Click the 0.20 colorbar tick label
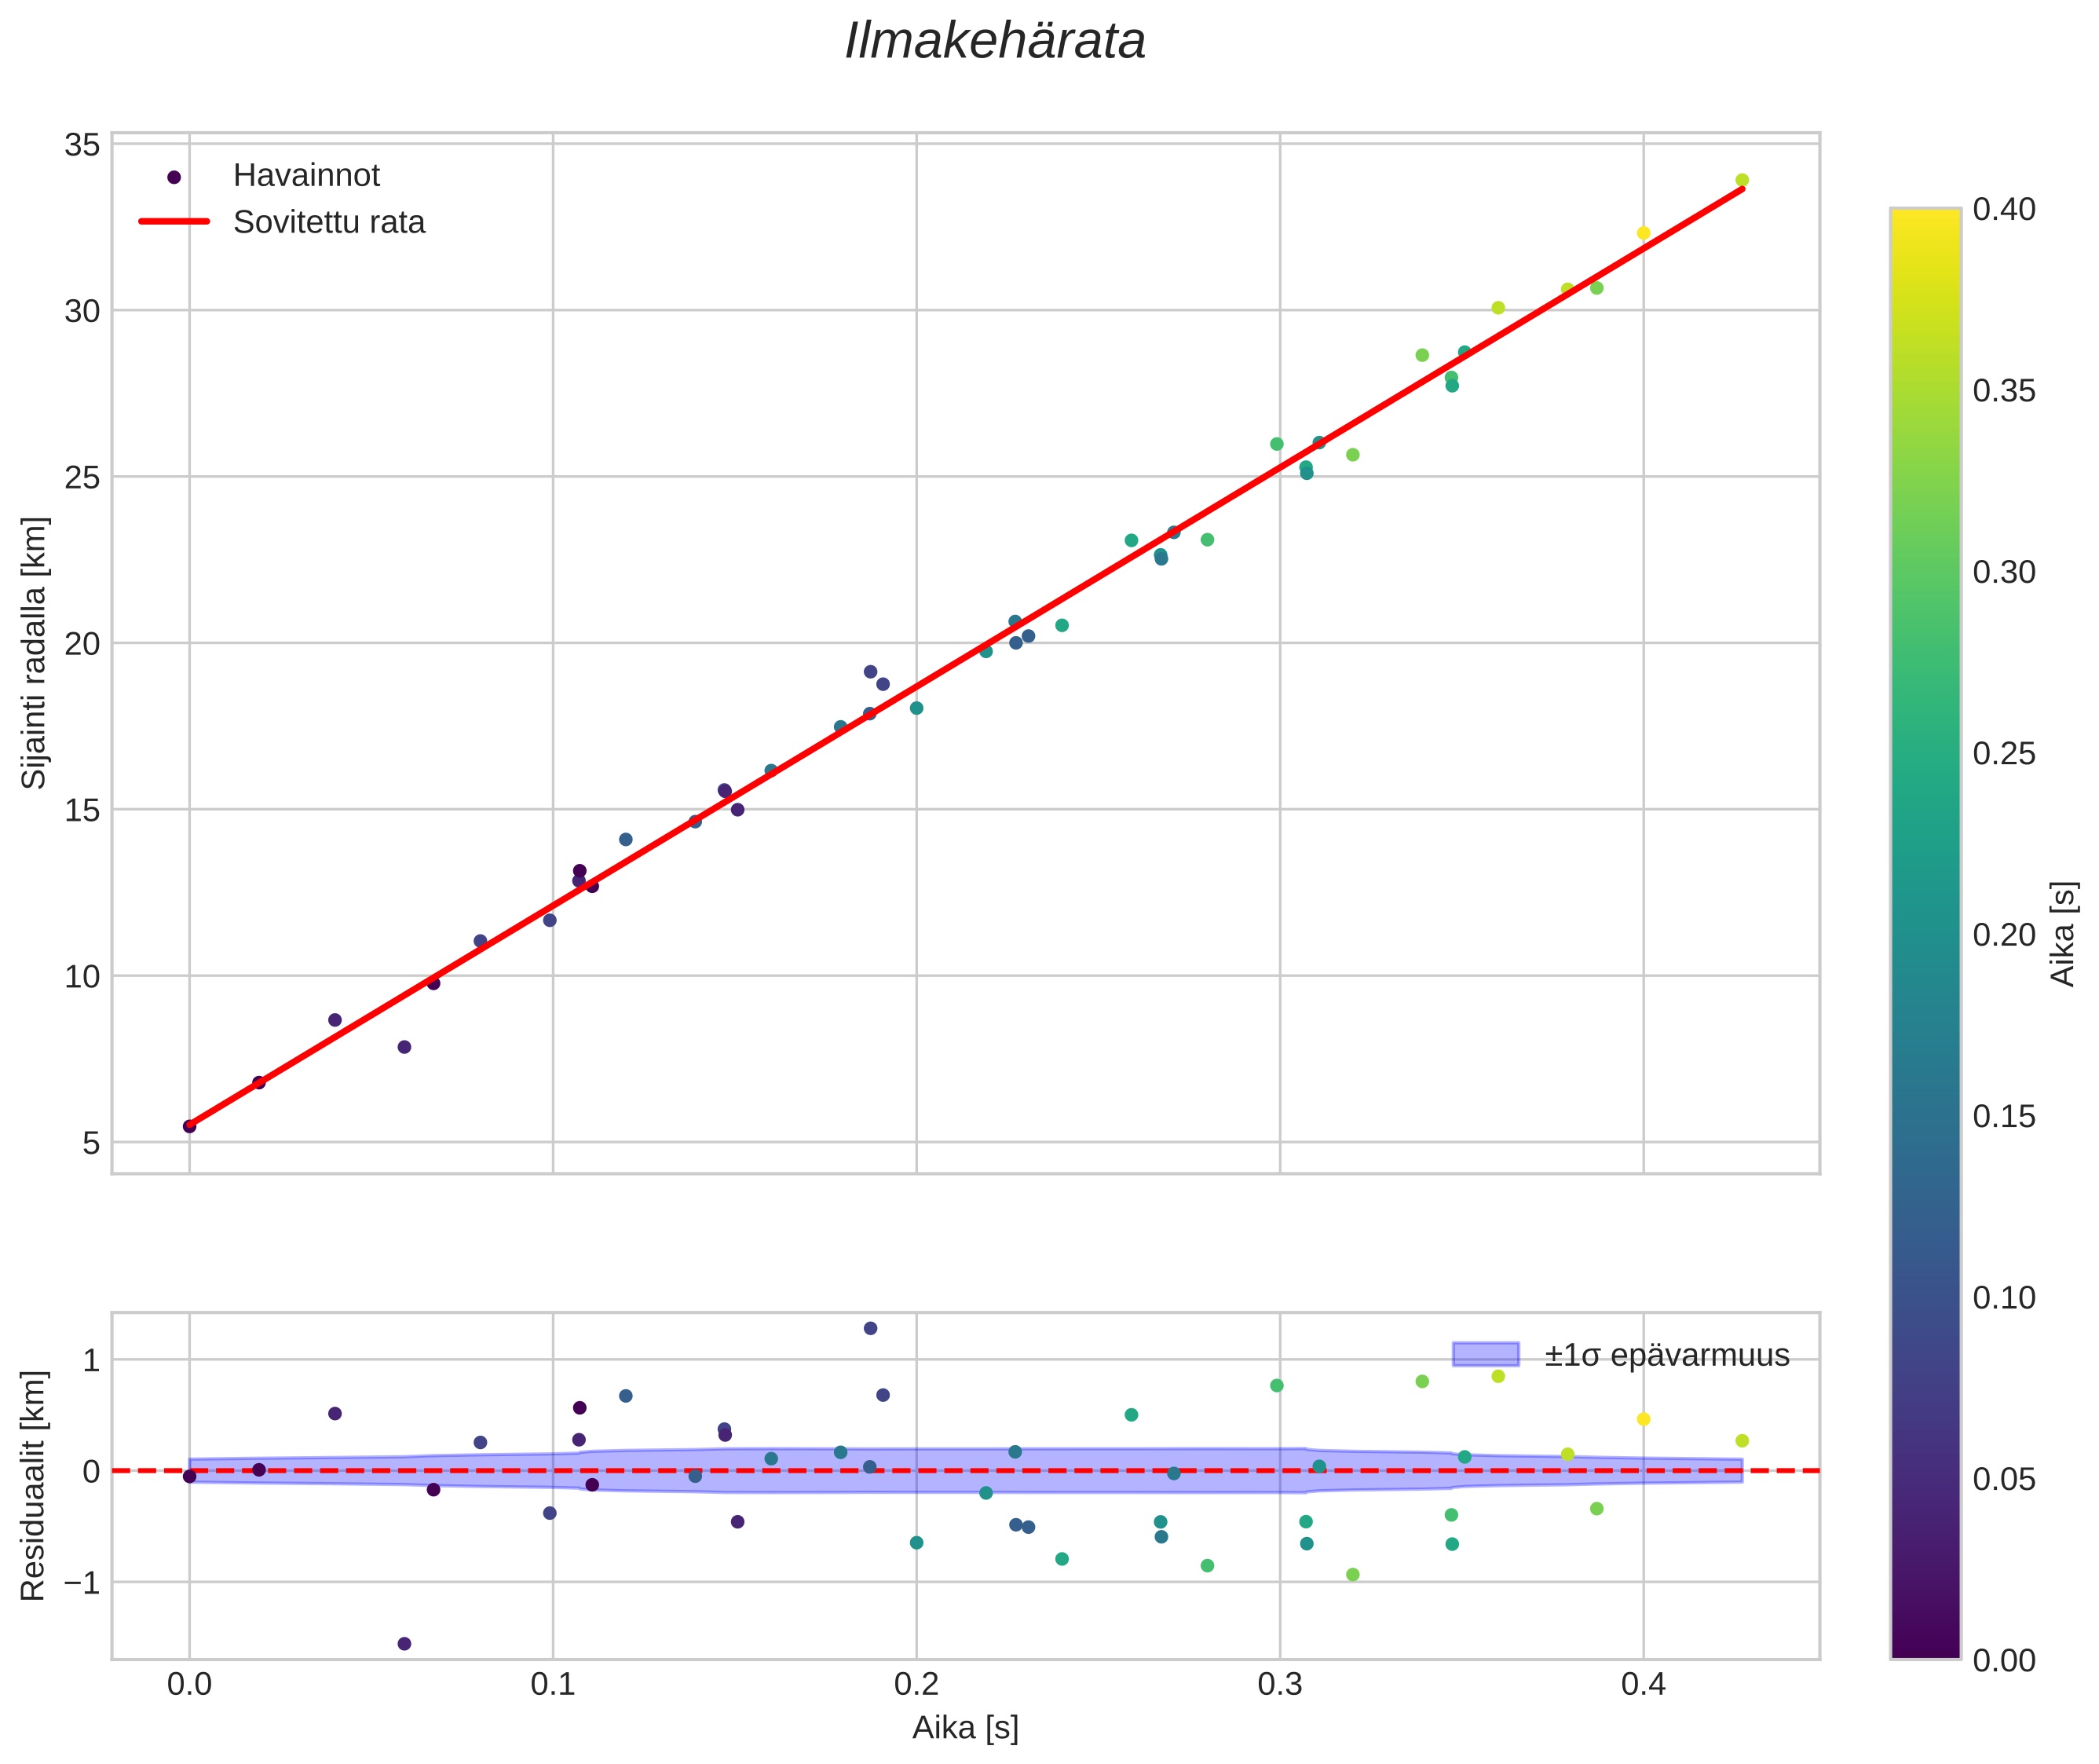The width and height of the screenshot is (2099, 1764). pyautogui.click(x=2004, y=935)
